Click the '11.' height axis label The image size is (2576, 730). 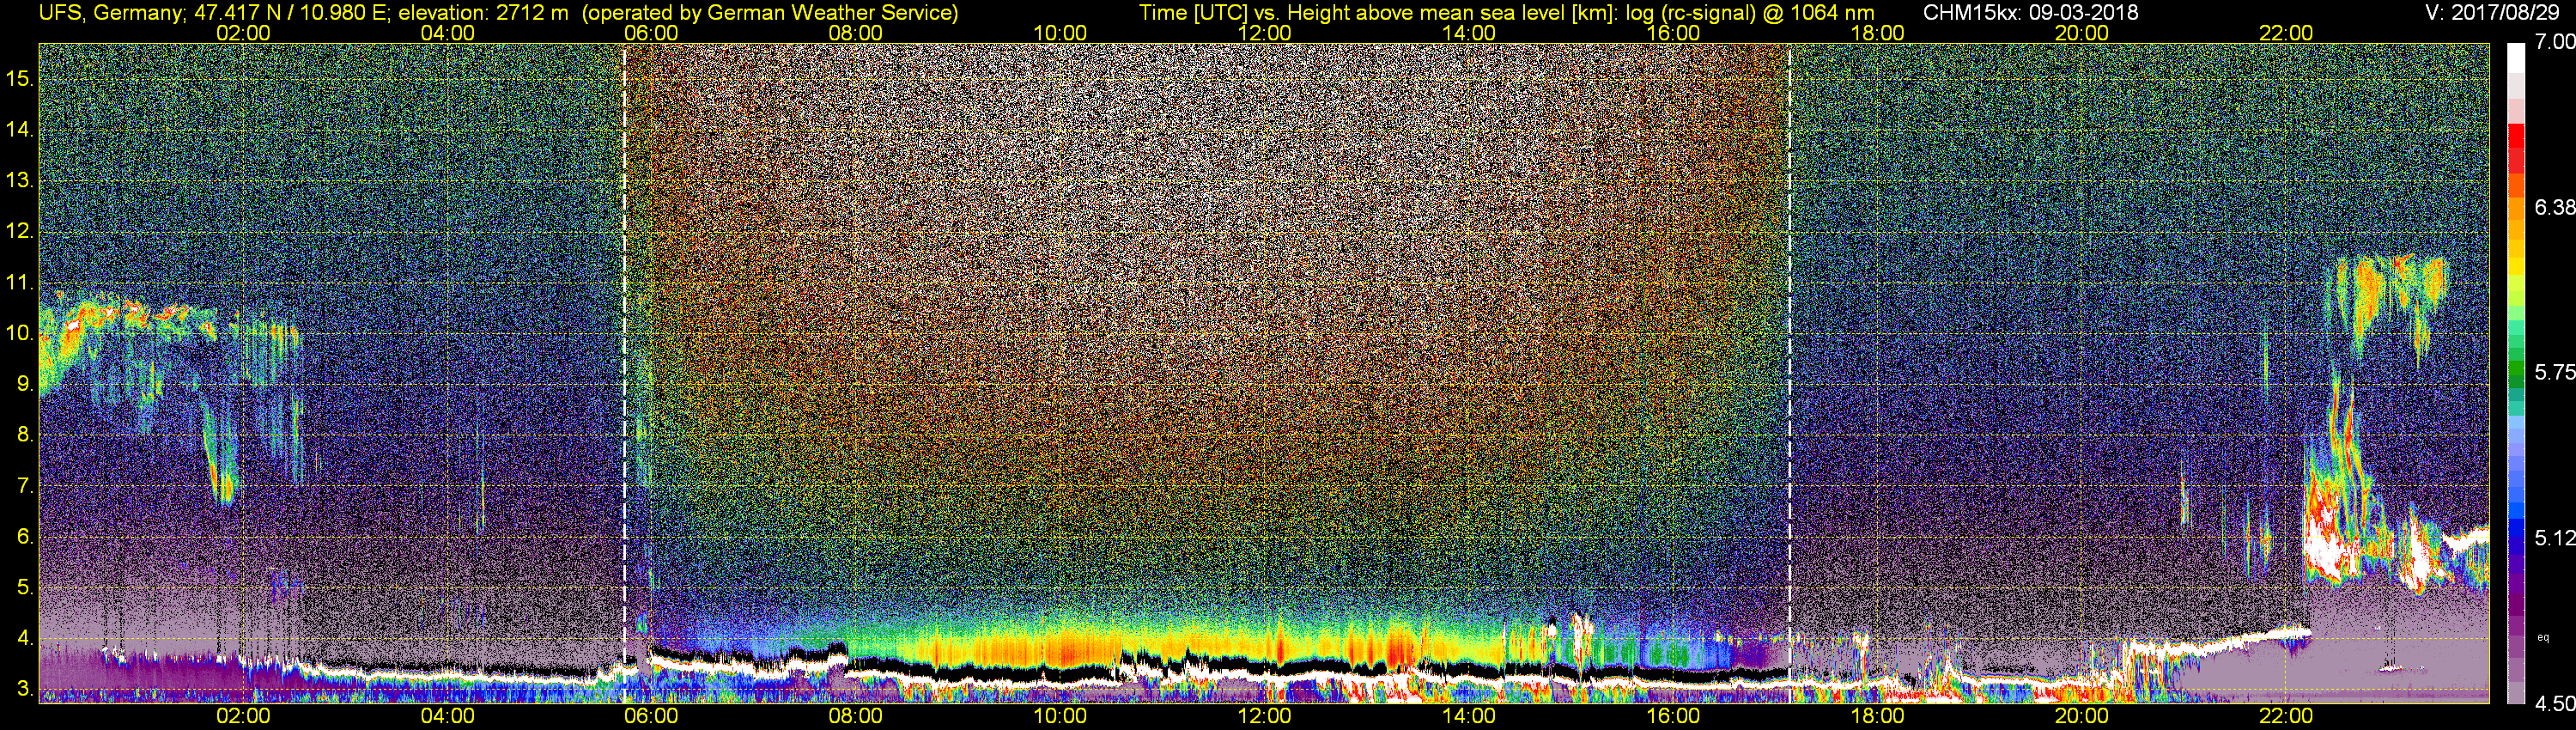point(20,283)
